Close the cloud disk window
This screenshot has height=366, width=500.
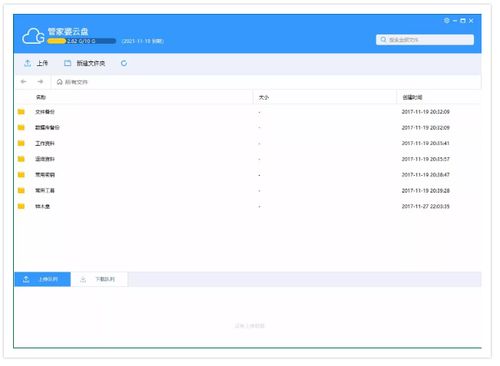(471, 21)
